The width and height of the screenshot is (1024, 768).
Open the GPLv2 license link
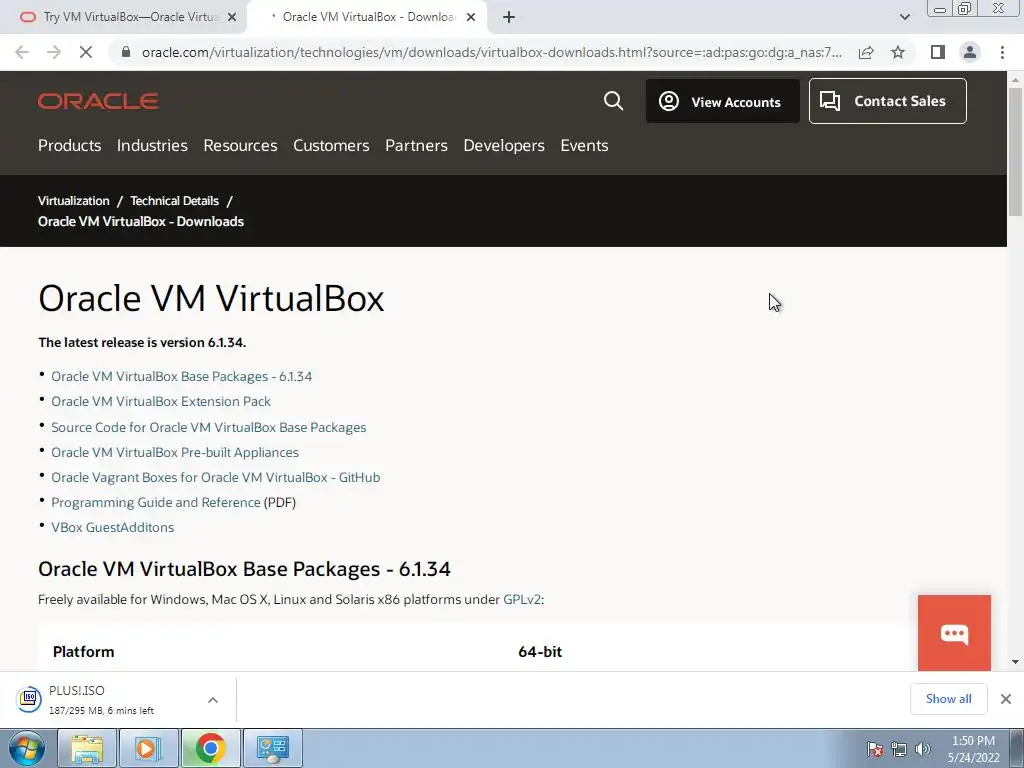[x=522, y=600]
